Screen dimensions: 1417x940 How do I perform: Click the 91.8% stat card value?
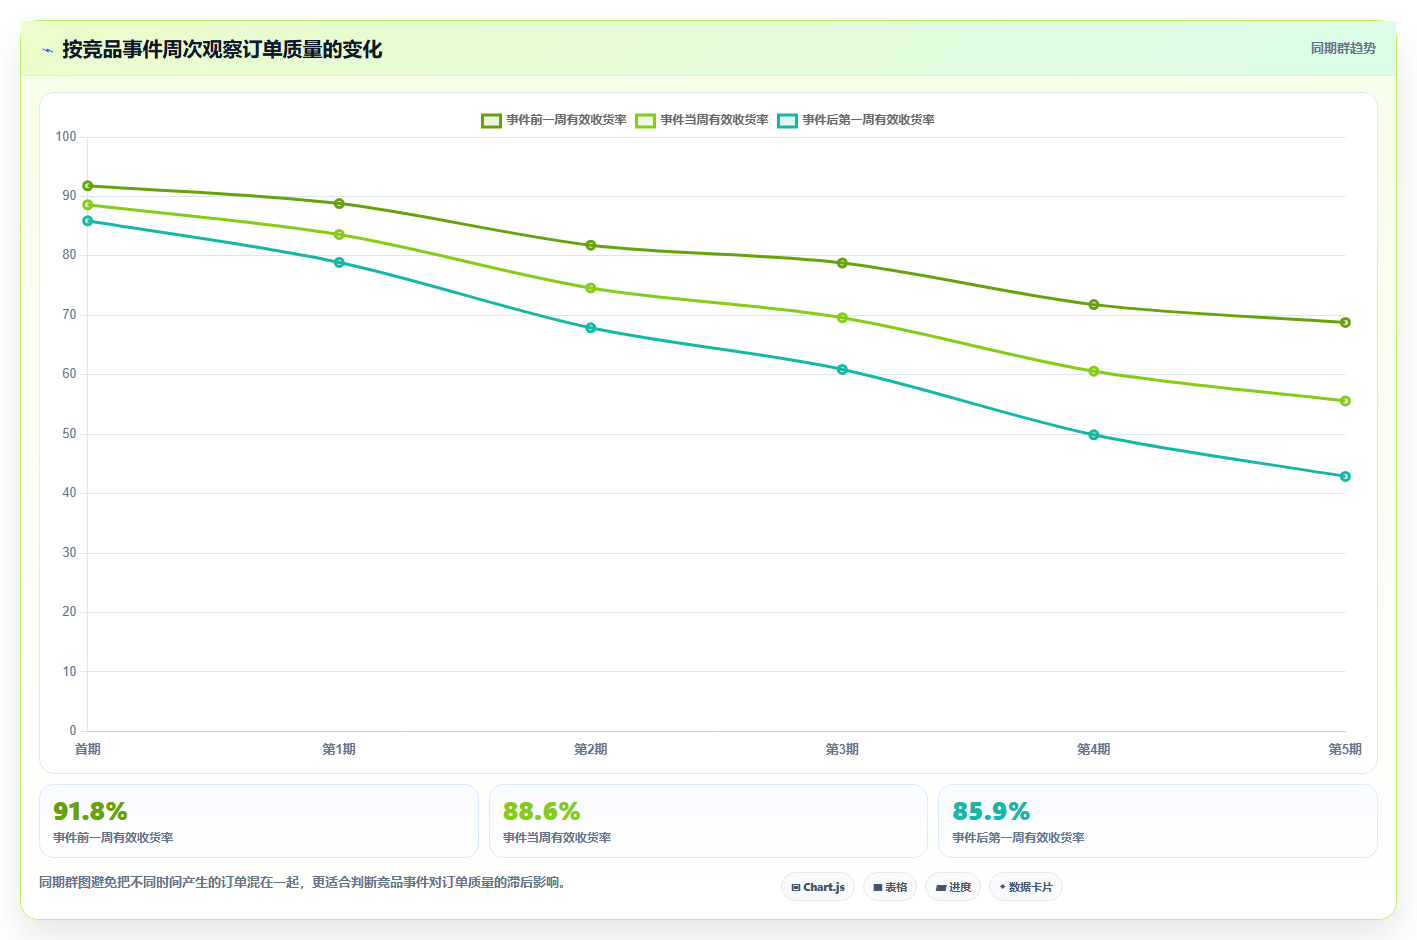[x=90, y=811]
